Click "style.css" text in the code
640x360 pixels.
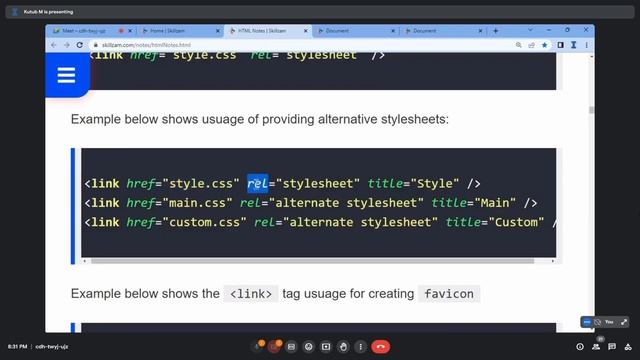tap(201, 184)
